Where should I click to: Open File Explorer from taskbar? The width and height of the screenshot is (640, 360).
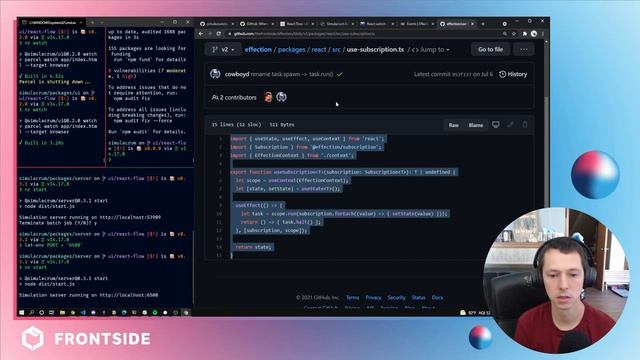tap(62, 312)
